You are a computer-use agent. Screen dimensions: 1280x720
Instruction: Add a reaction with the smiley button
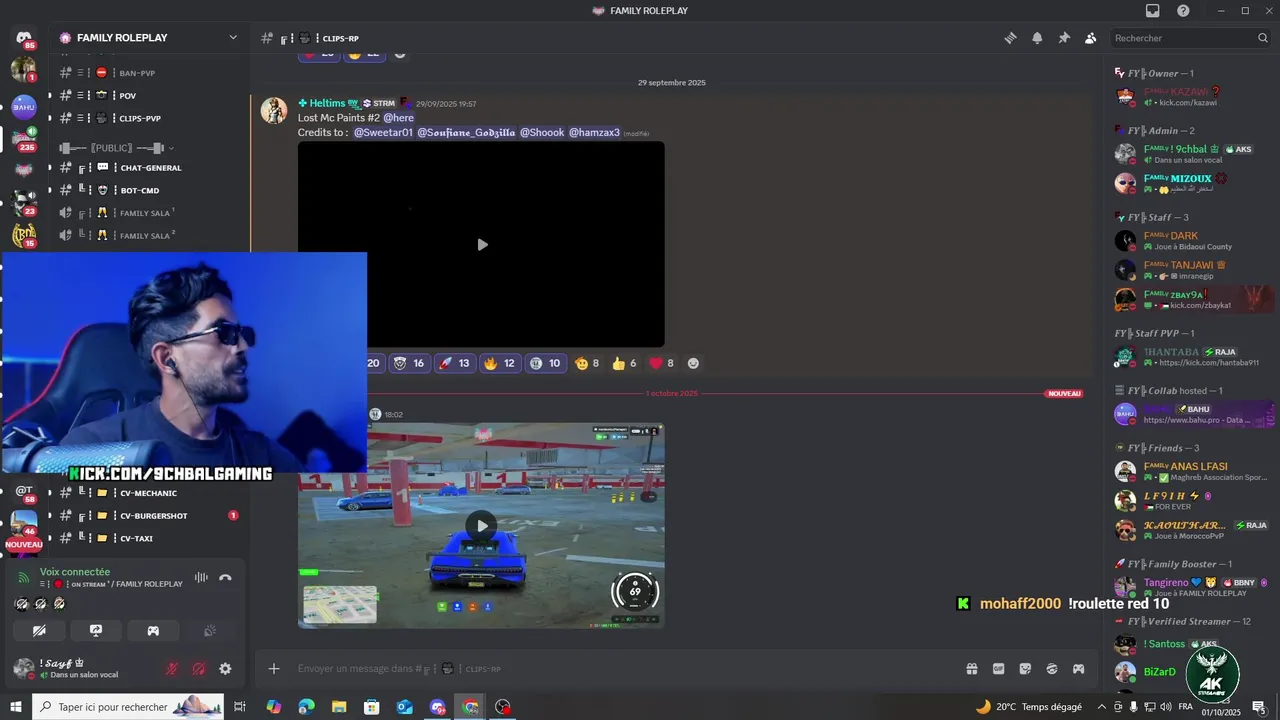click(x=693, y=363)
